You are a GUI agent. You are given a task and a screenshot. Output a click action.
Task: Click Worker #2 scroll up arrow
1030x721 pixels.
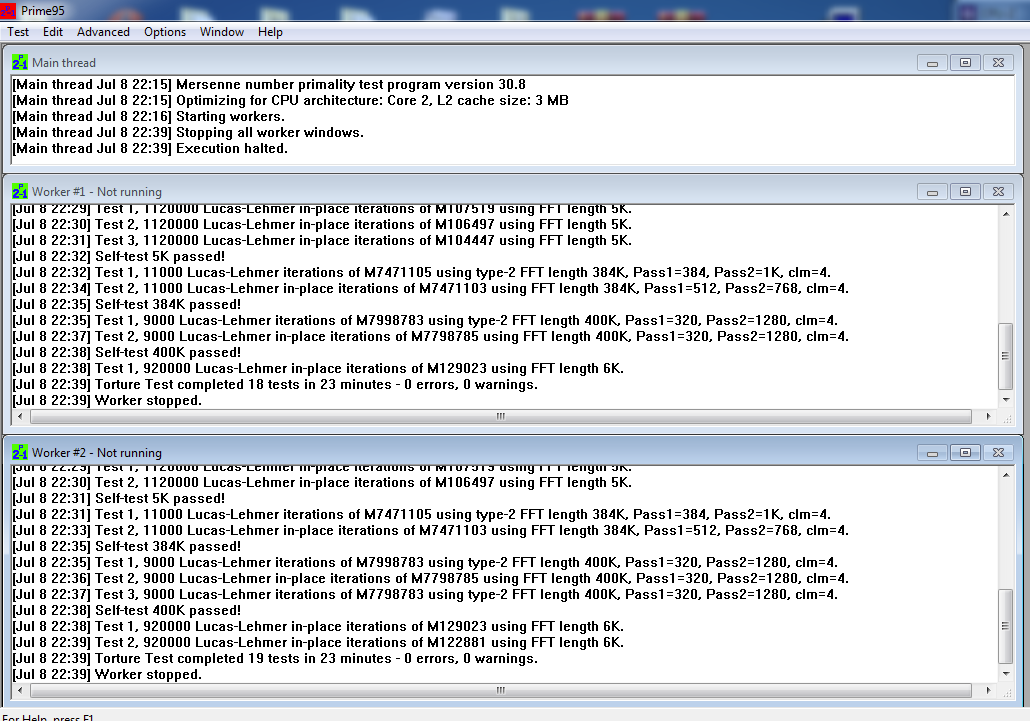tap(1006, 475)
